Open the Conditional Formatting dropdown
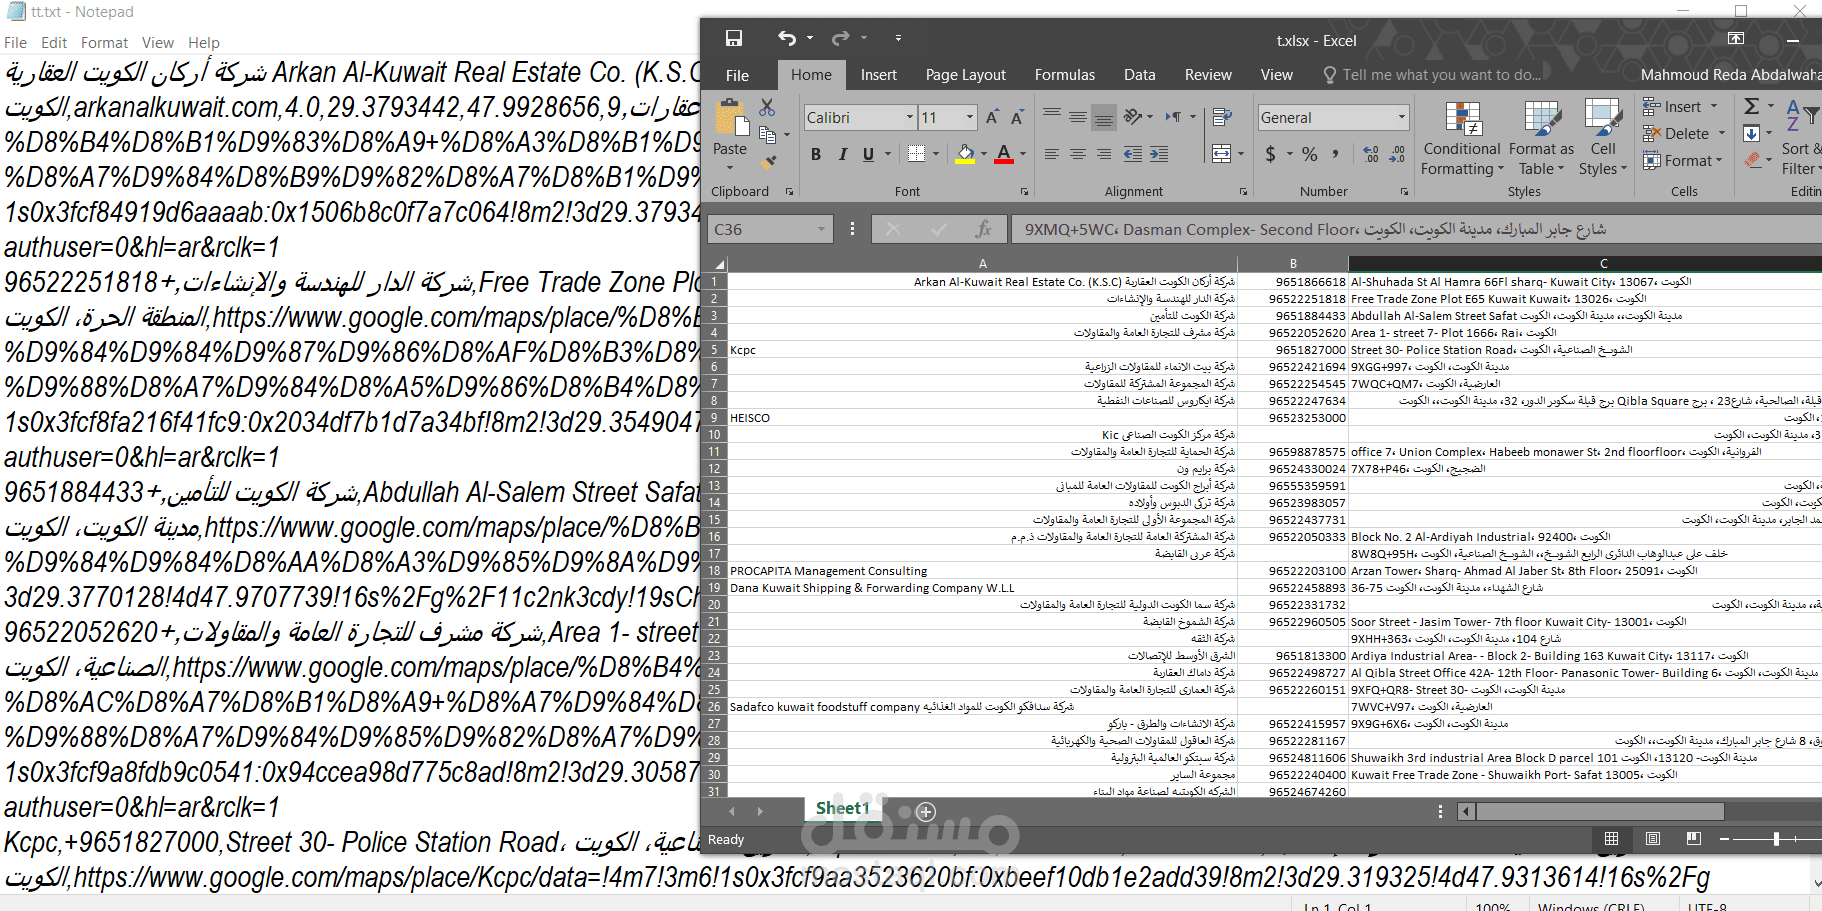Viewport: 1822px width, 911px height. tap(1462, 138)
